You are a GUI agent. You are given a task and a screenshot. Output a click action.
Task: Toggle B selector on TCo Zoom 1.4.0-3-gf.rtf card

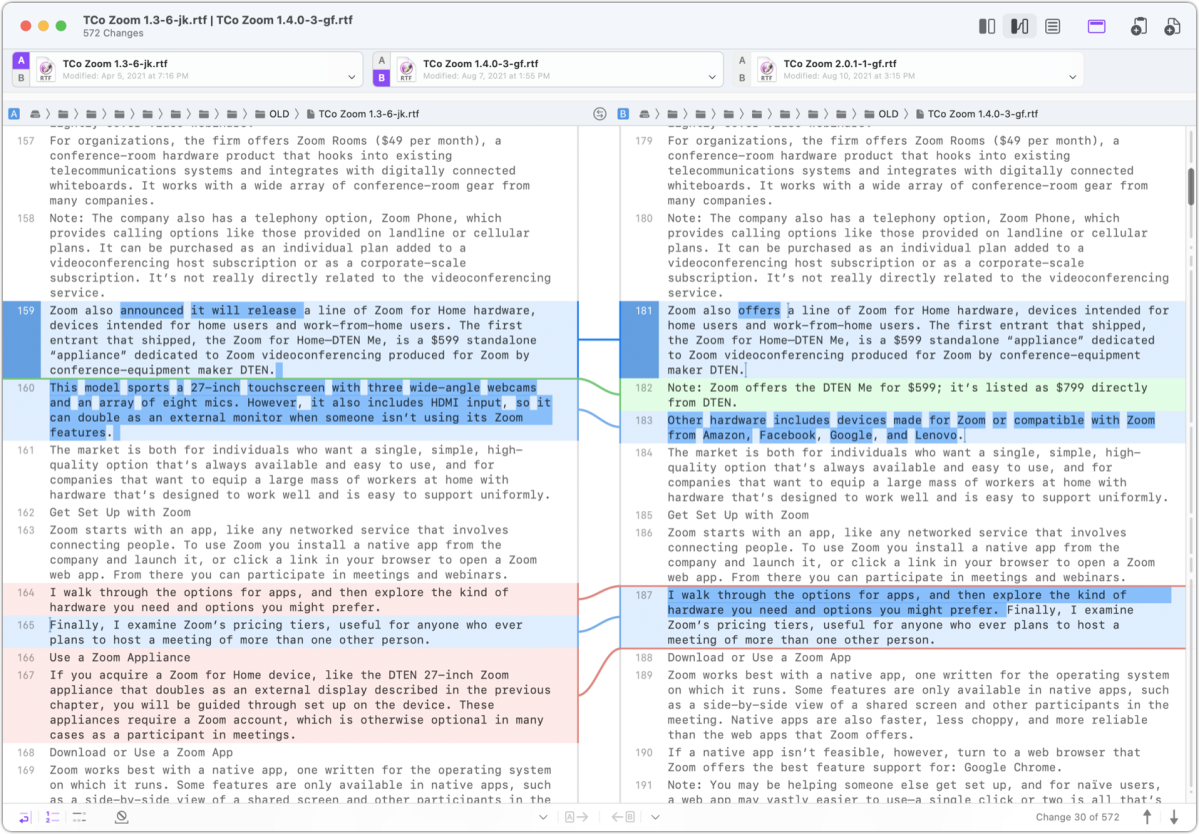[x=382, y=78]
